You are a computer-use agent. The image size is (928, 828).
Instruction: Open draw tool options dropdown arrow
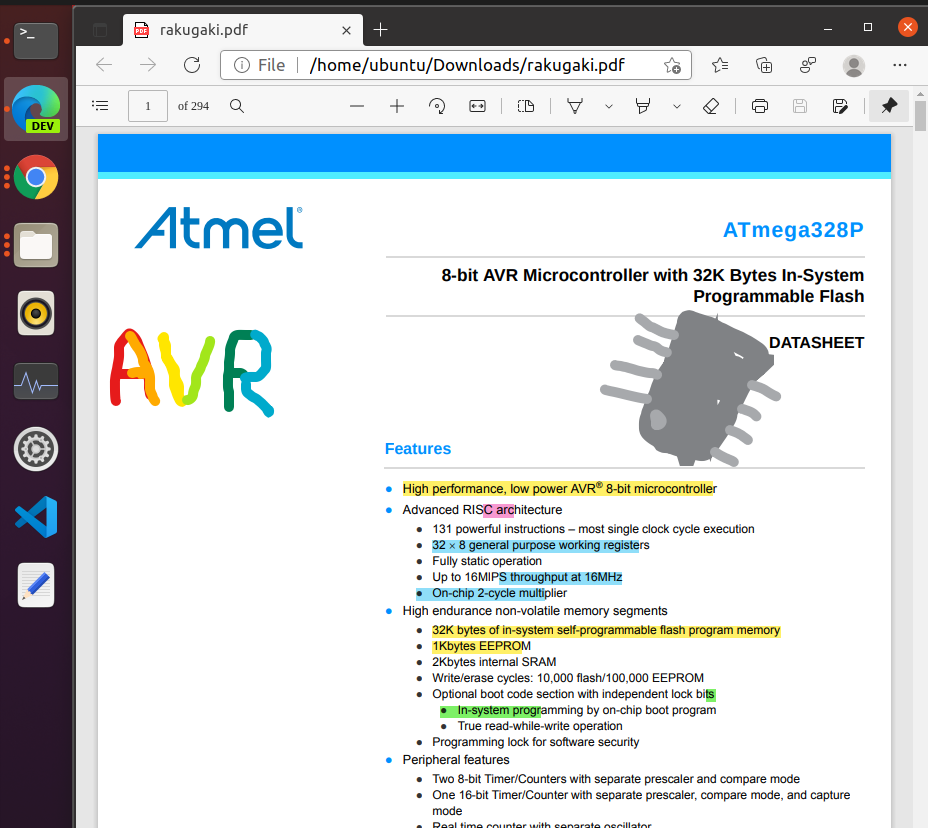click(x=608, y=107)
